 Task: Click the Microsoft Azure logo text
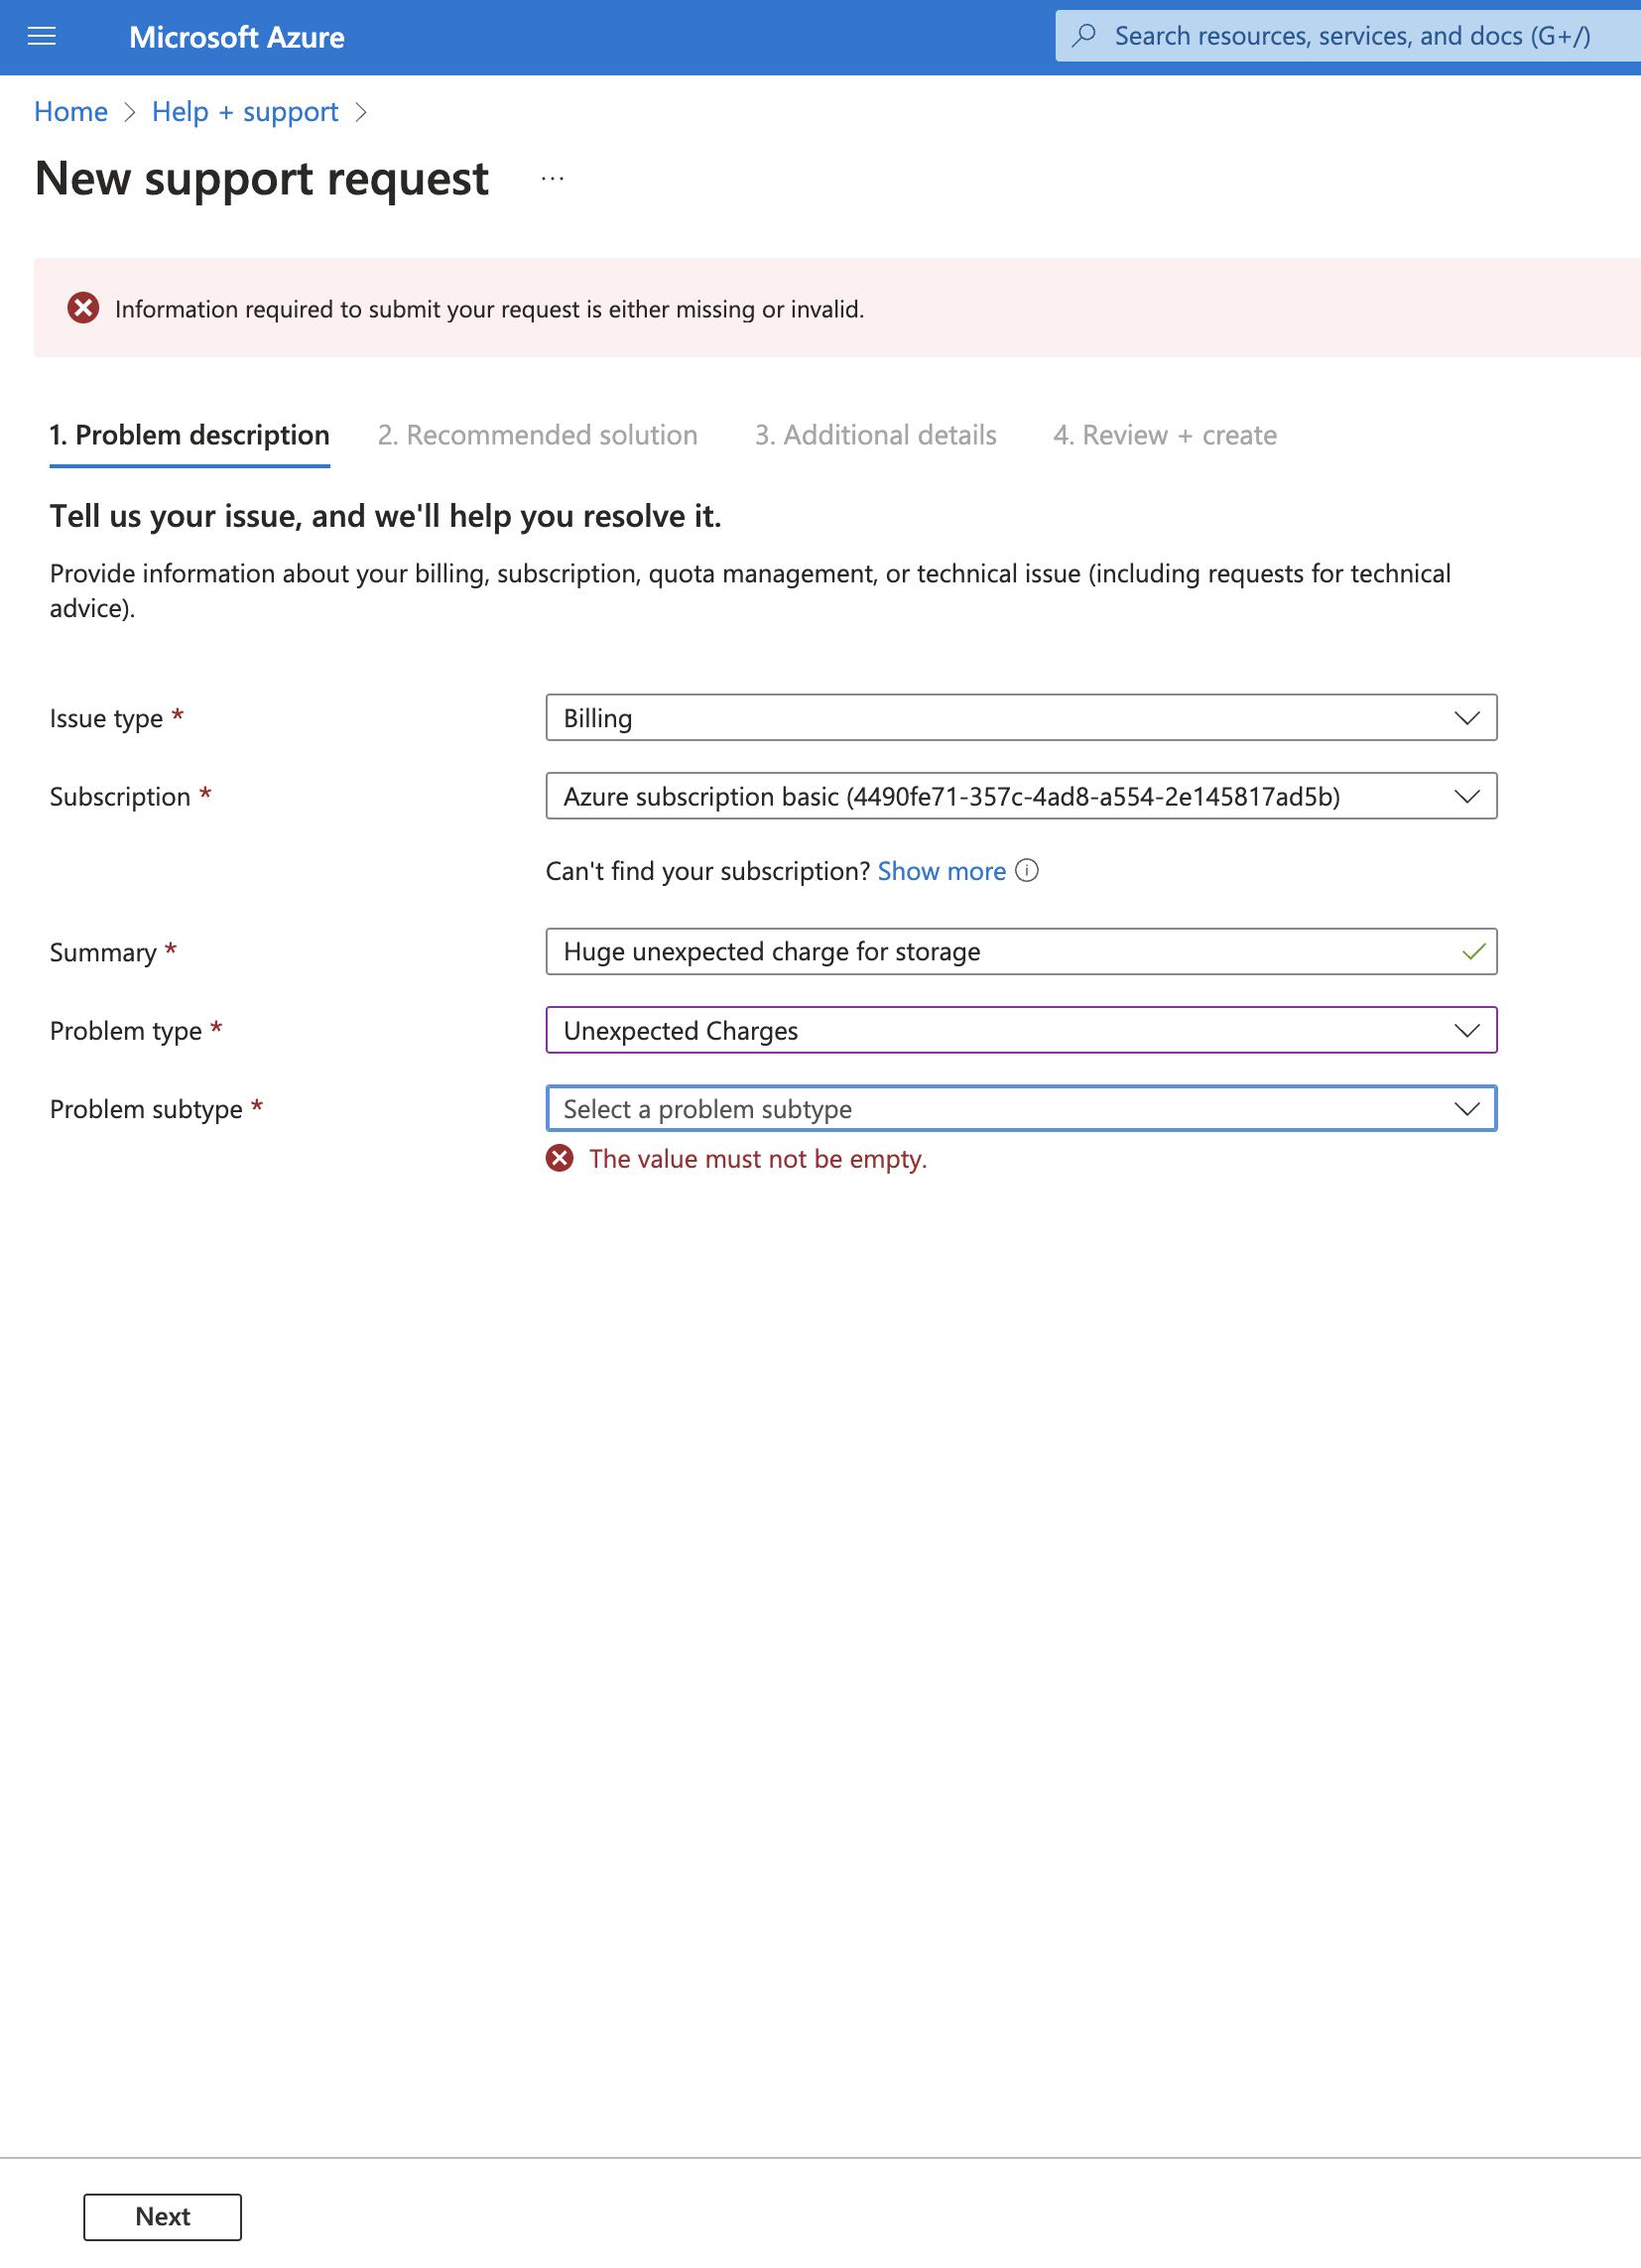pos(237,37)
